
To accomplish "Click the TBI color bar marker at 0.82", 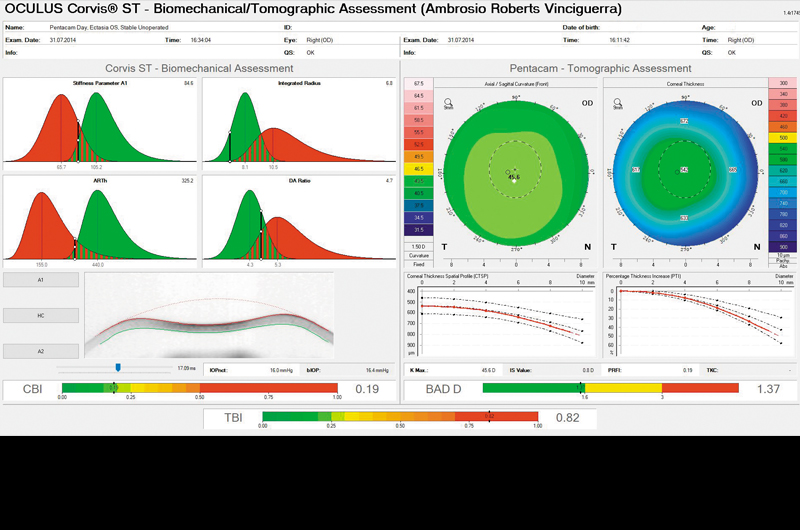I will (x=489, y=417).
